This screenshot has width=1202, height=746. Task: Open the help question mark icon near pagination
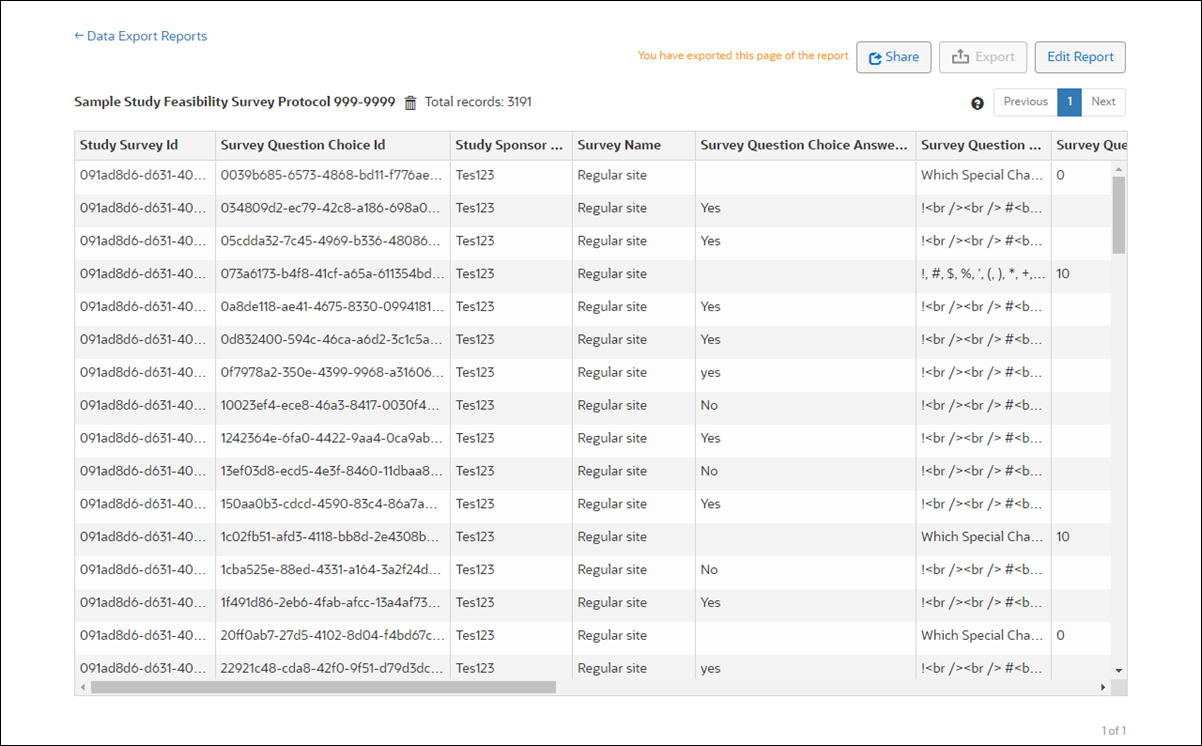[977, 102]
